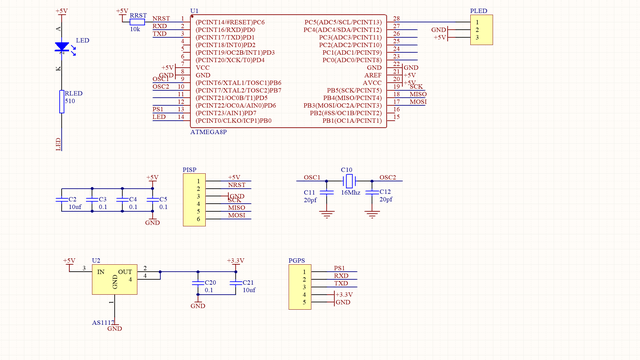The height and width of the screenshot is (360, 640).
Task: Select the U2 AS1117 regulator block
Action: tap(115, 279)
